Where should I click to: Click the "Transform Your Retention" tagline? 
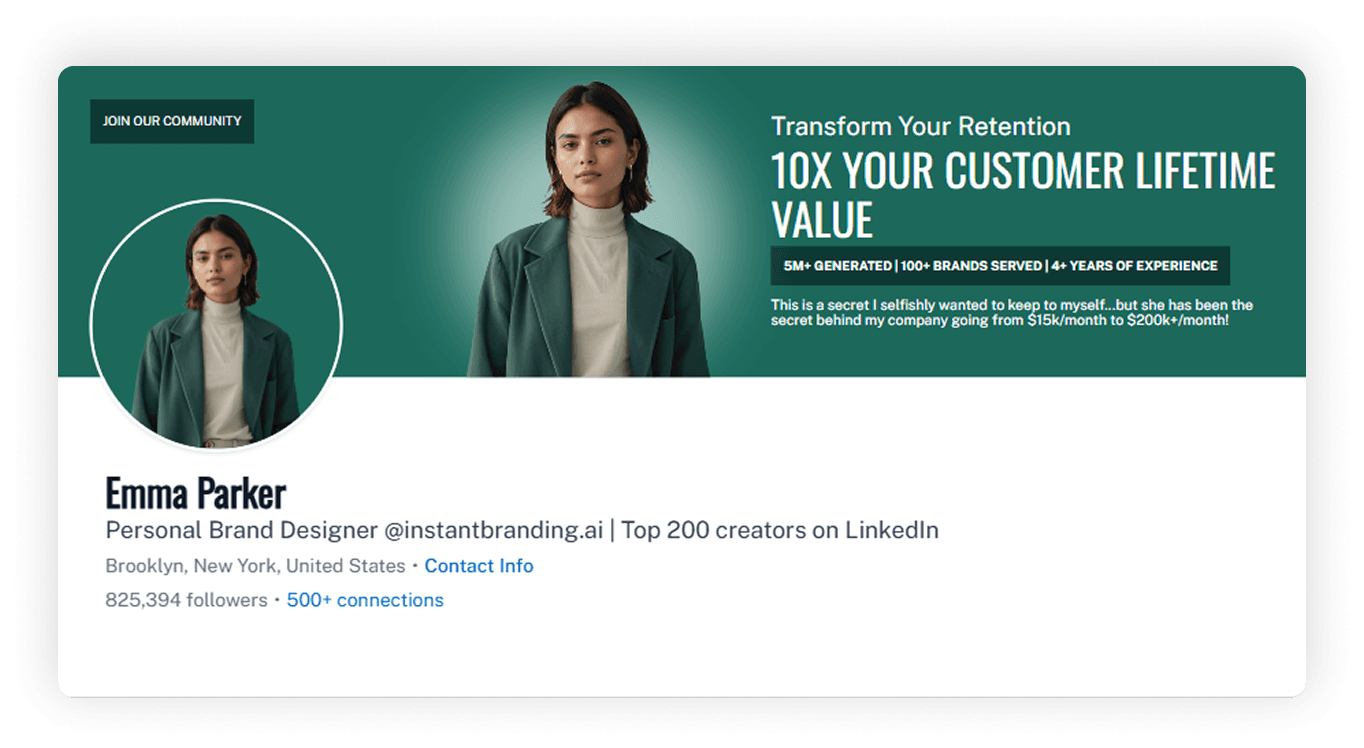(x=920, y=127)
